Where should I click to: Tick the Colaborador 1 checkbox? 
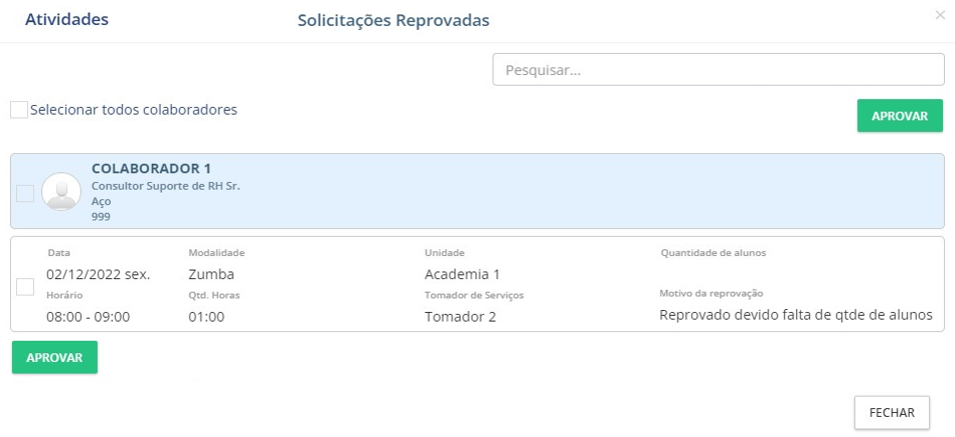25,193
